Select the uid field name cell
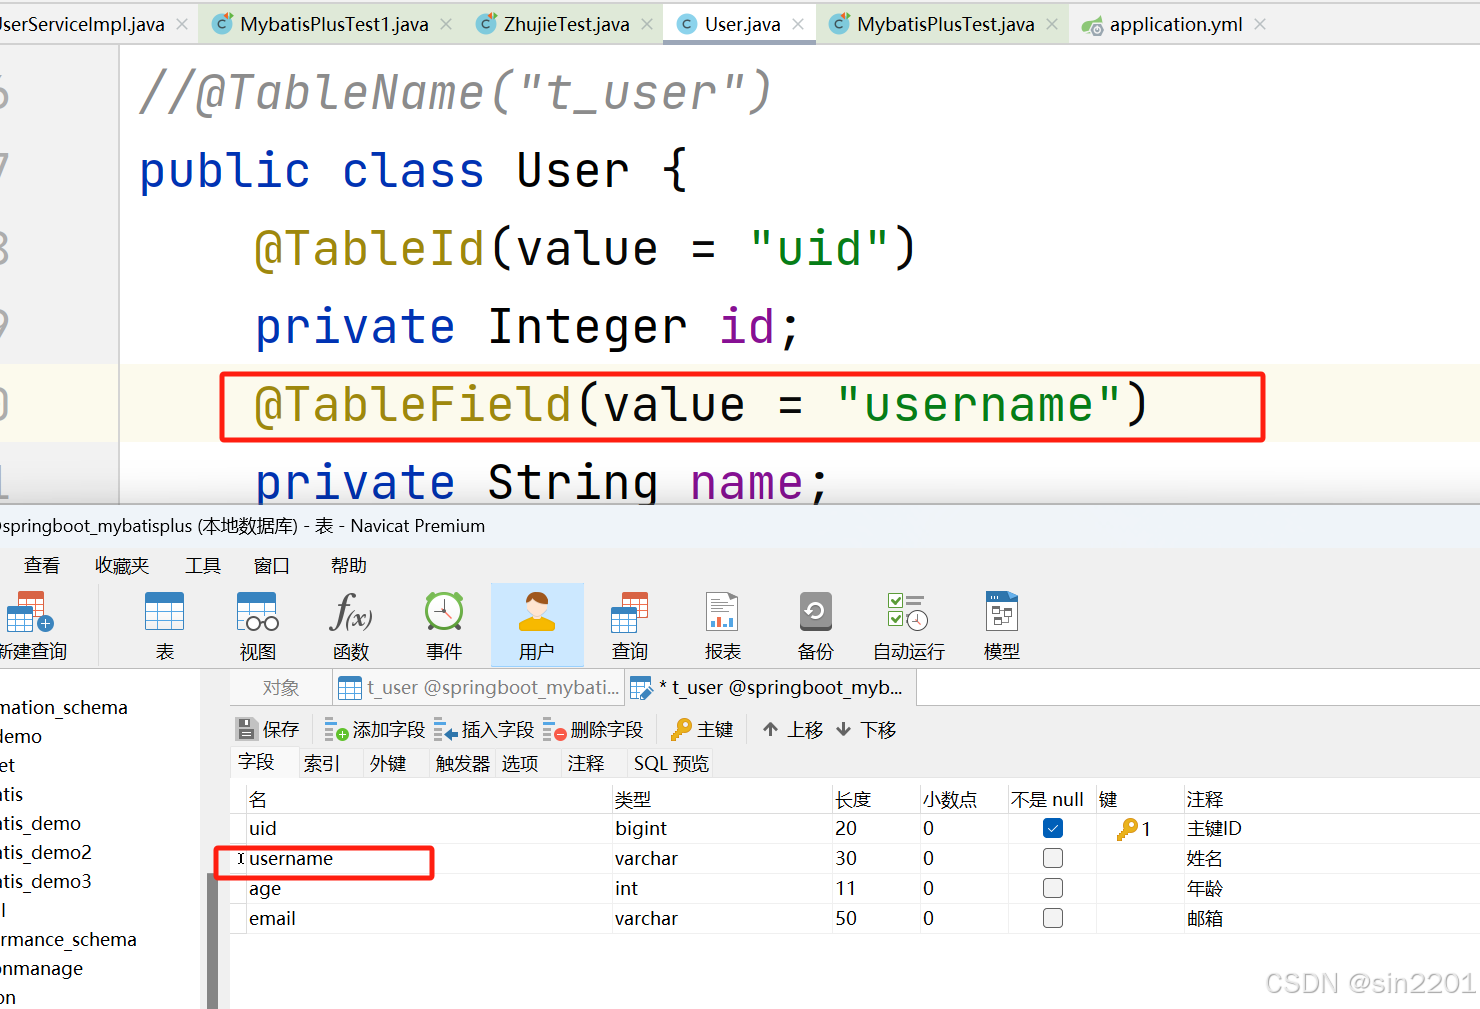Viewport: 1480px width, 1009px height. (430, 828)
